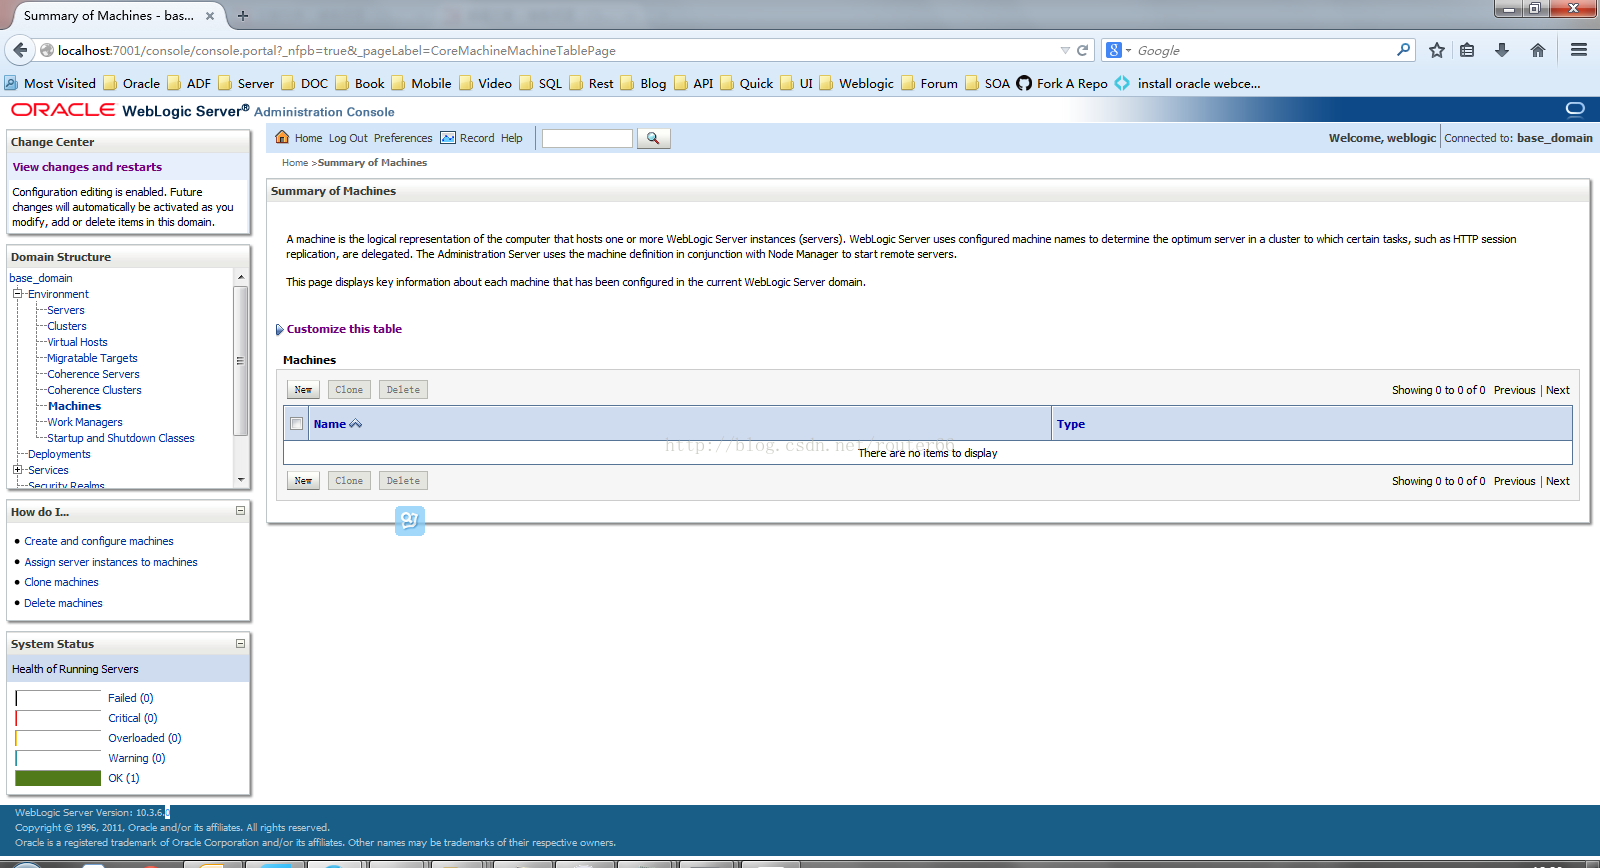Click the Google search magnifier icon
1600x868 pixels.
coord(1403,49)
